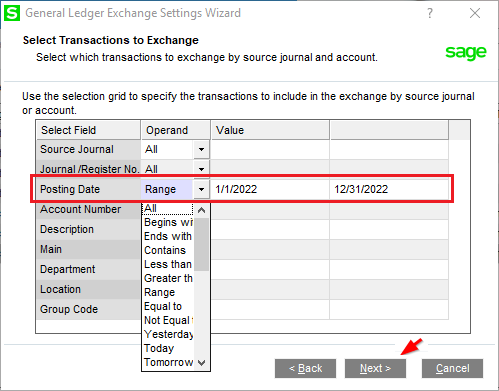Select the Journal/Register No. row label
Screen dimensions: 499x391
point(88,169)
